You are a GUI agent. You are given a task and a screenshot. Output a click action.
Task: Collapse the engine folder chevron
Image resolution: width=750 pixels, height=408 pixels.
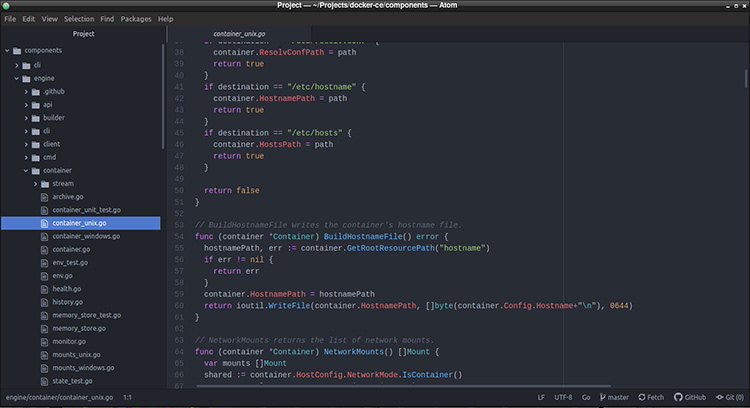[x=17, y=78]
